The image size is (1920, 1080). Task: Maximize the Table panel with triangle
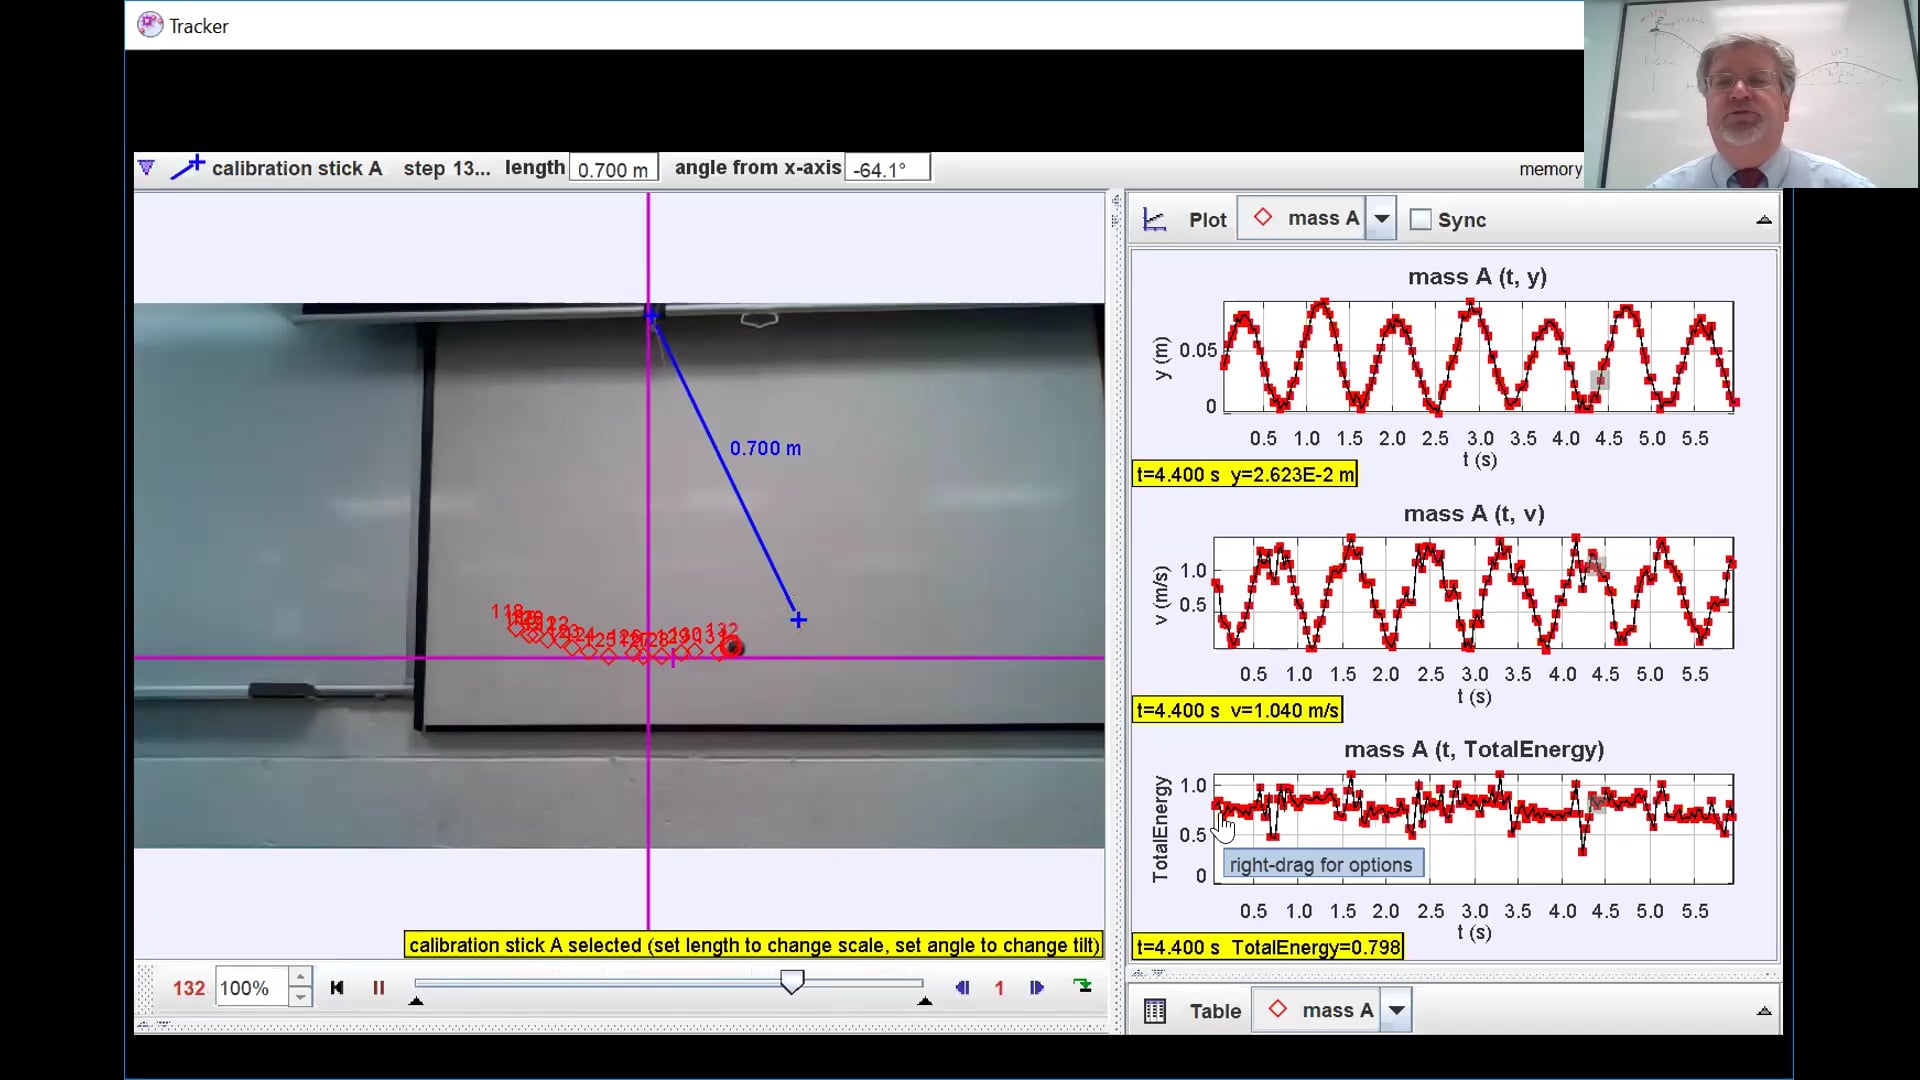(1764, 1011)
